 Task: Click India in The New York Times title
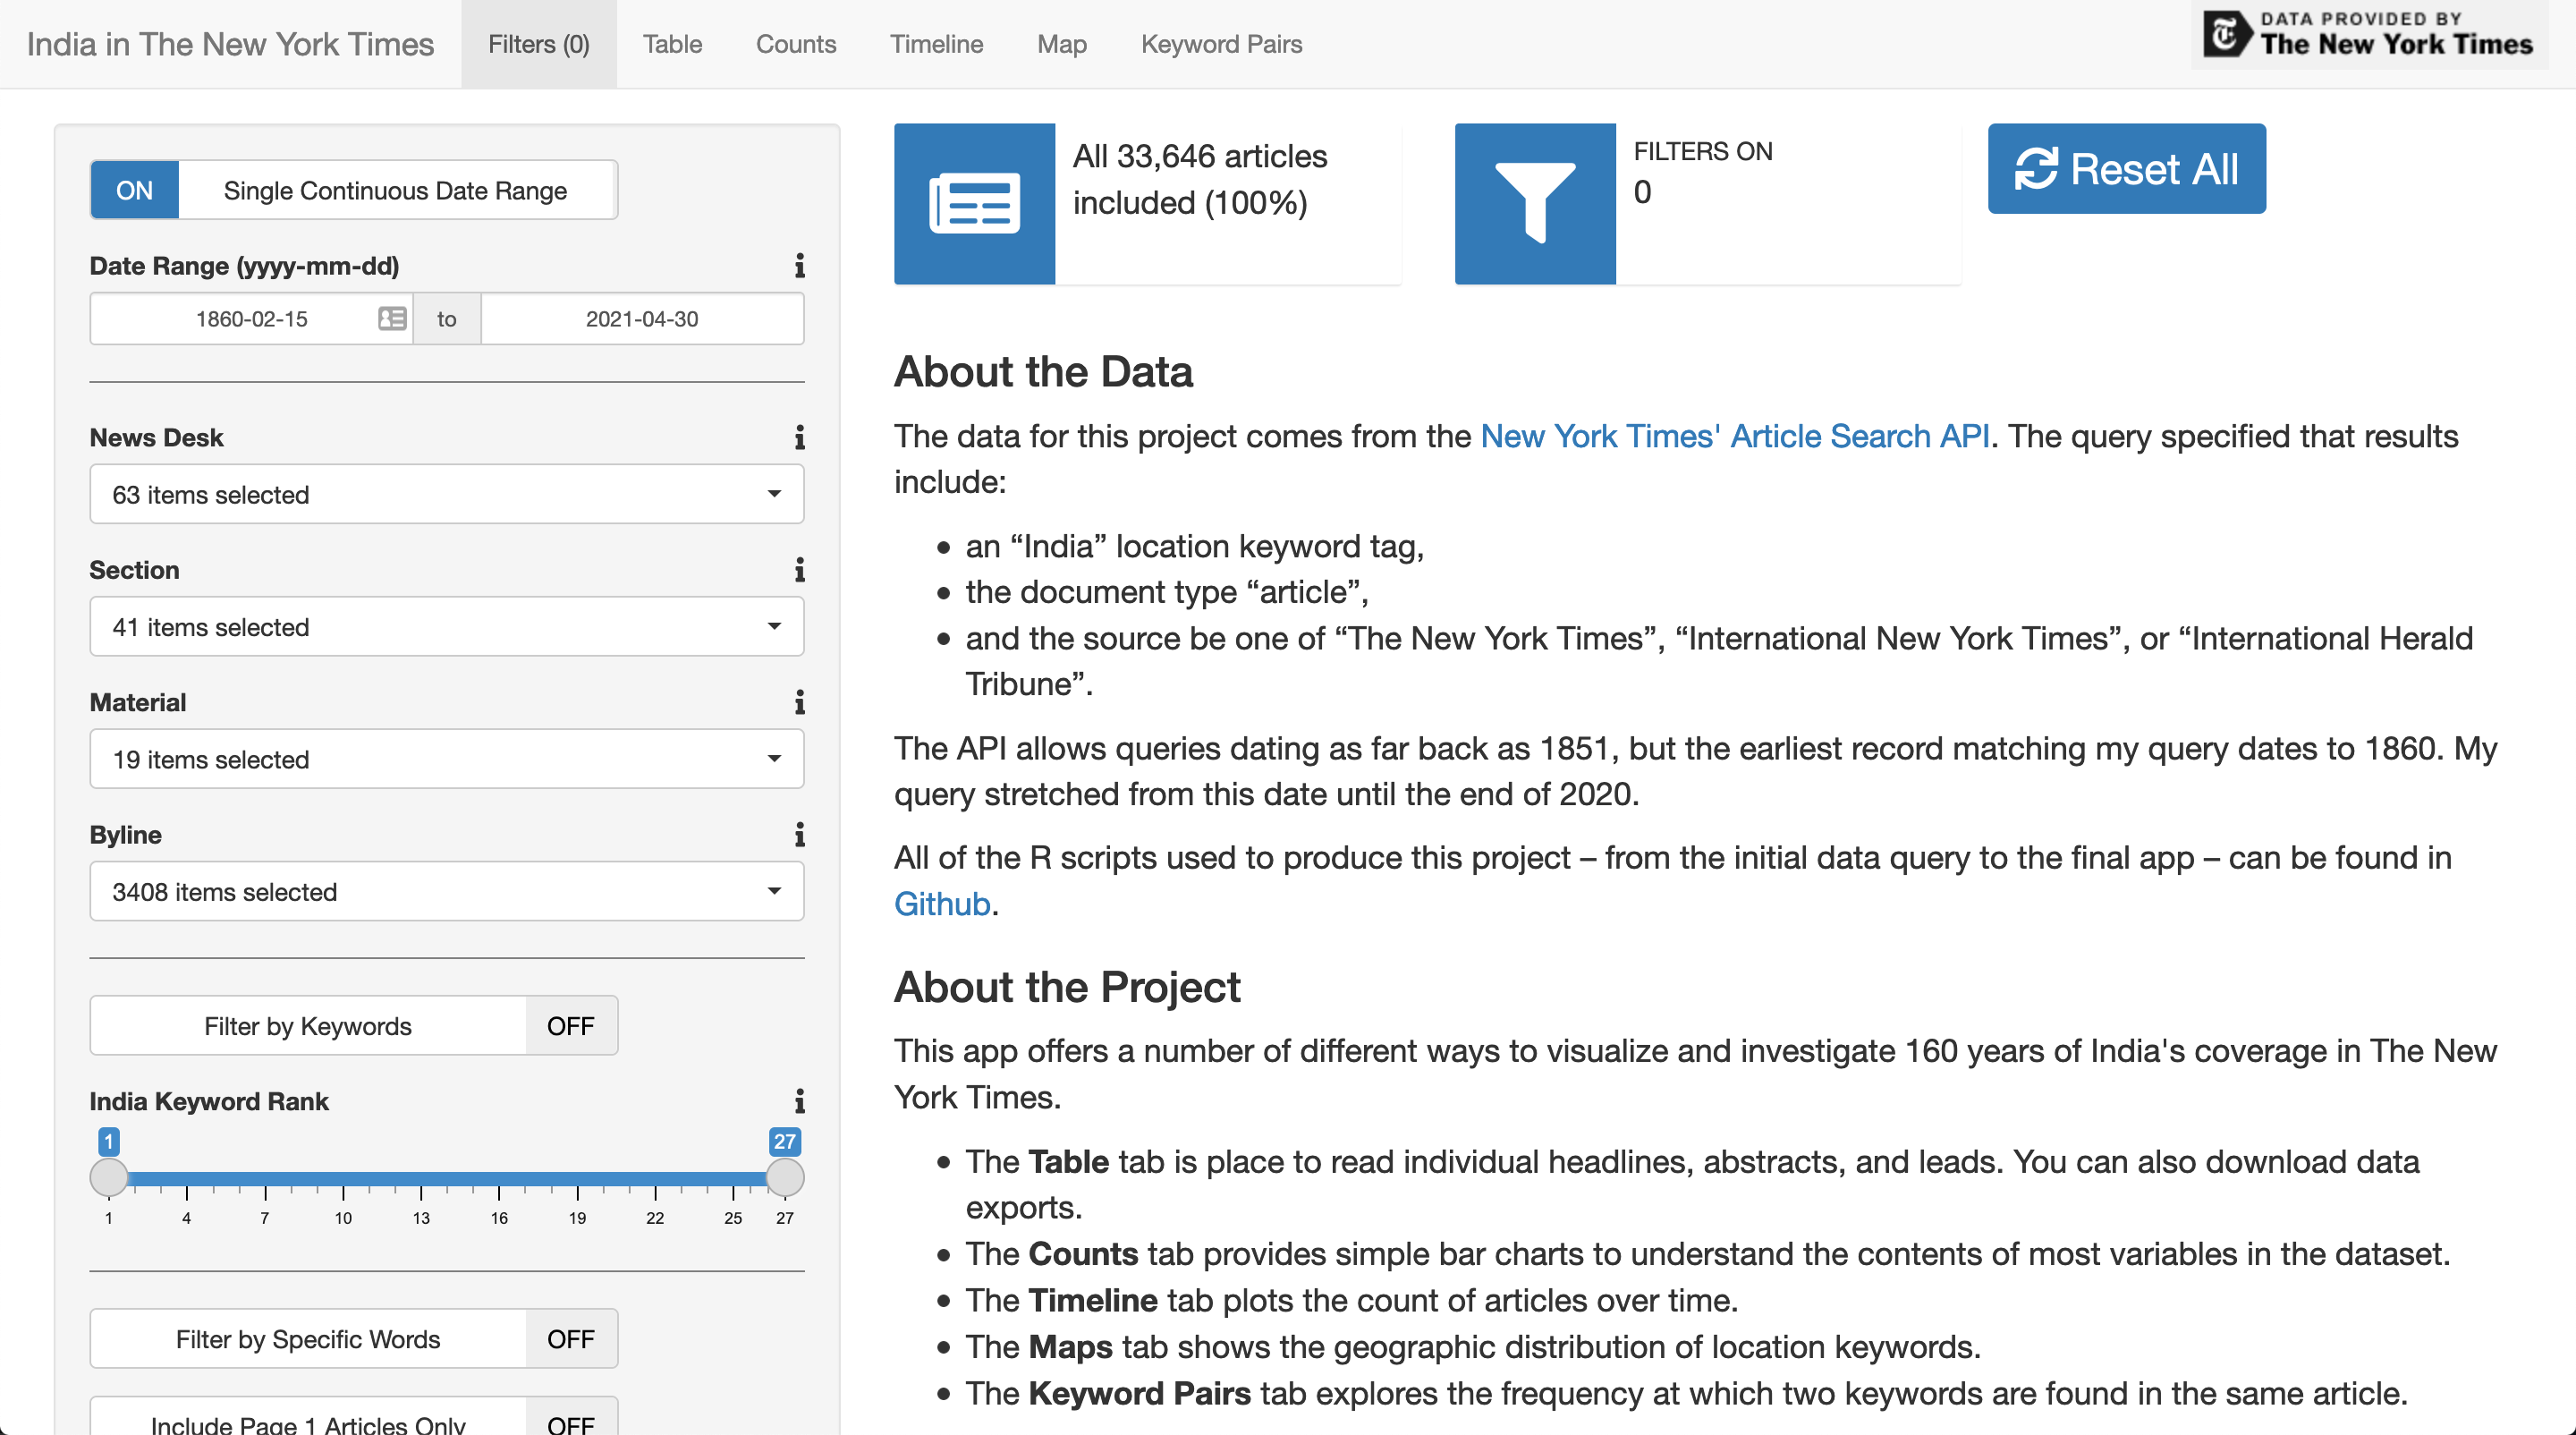[x=230, y=44]
